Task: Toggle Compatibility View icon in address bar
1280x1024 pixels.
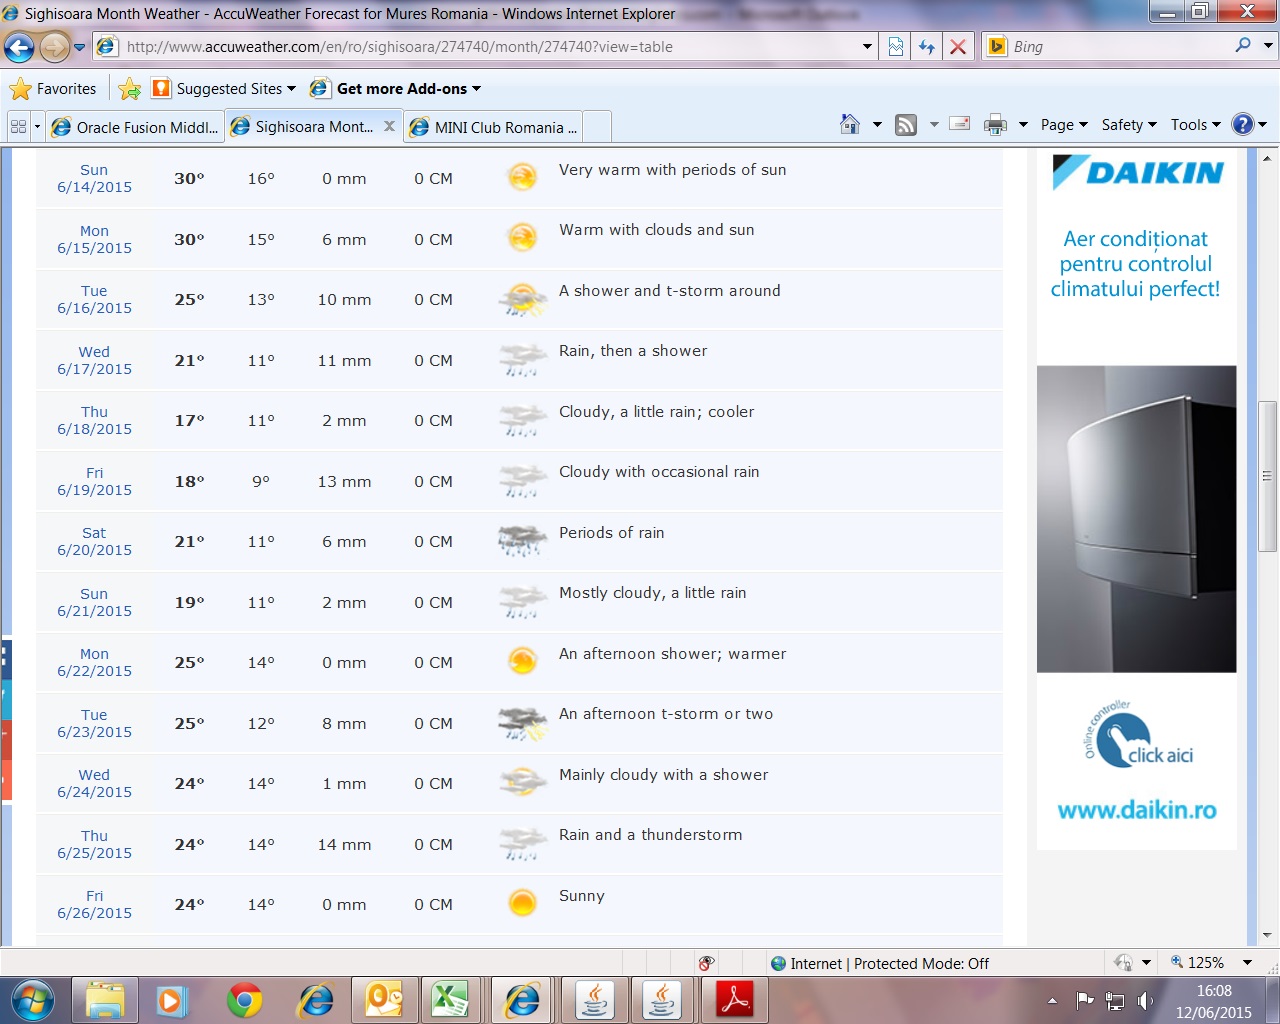Action: click(896, 47)
